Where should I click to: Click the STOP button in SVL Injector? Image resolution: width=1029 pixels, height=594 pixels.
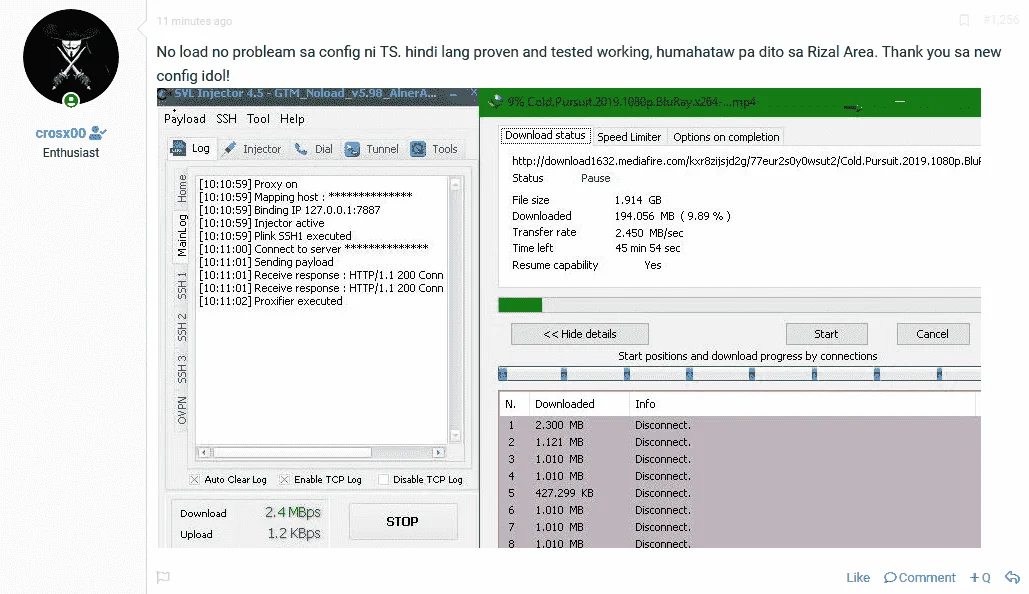pyautogui.click(x=402, y=521)
